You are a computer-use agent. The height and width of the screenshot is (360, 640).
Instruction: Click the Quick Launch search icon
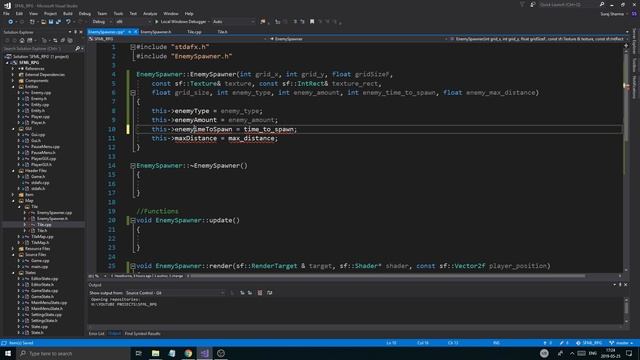click(602, 4)
